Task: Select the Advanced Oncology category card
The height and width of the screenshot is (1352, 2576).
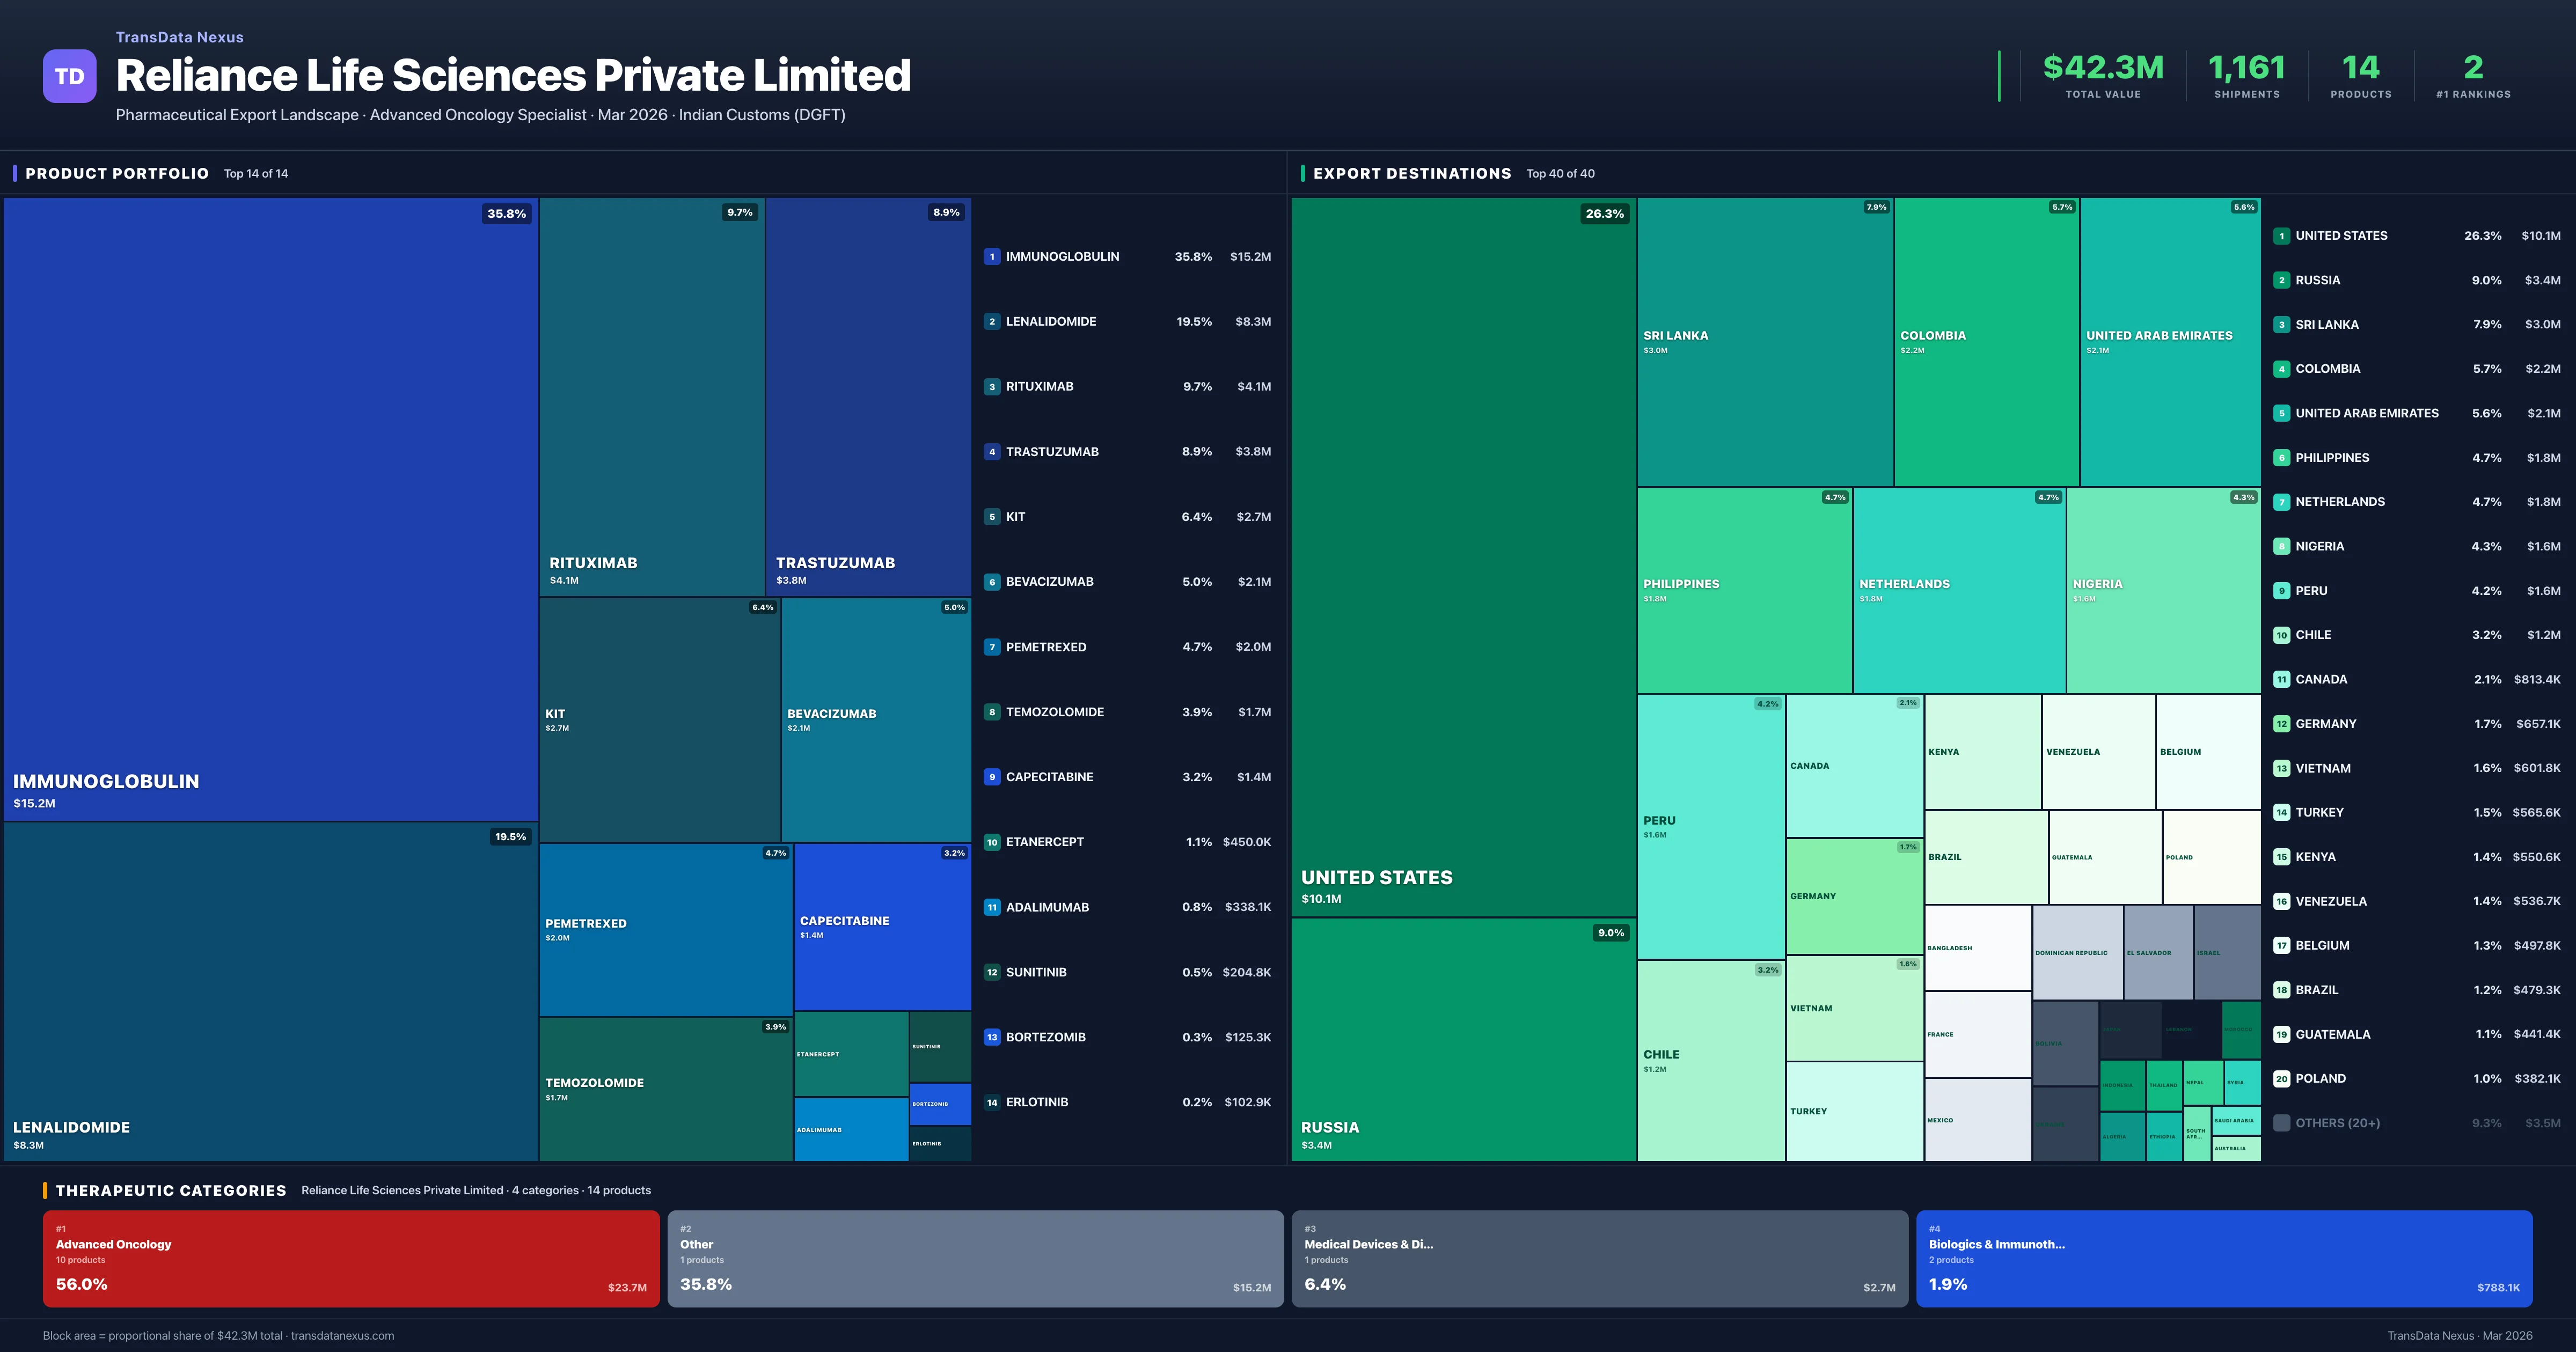Action: tap(350, 1258)
